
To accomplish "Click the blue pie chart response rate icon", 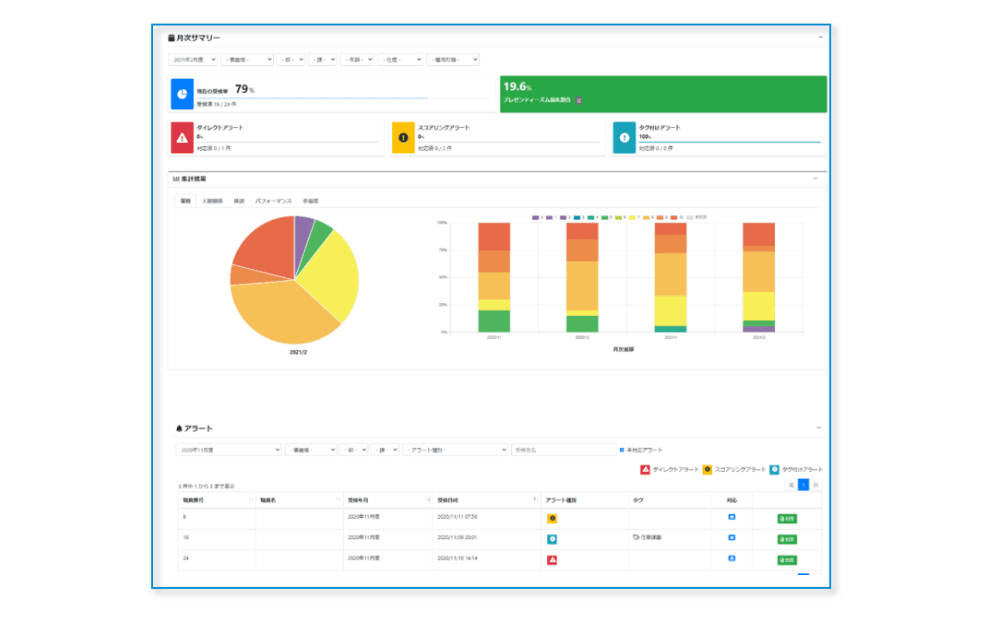I will (x=182, y=93).
